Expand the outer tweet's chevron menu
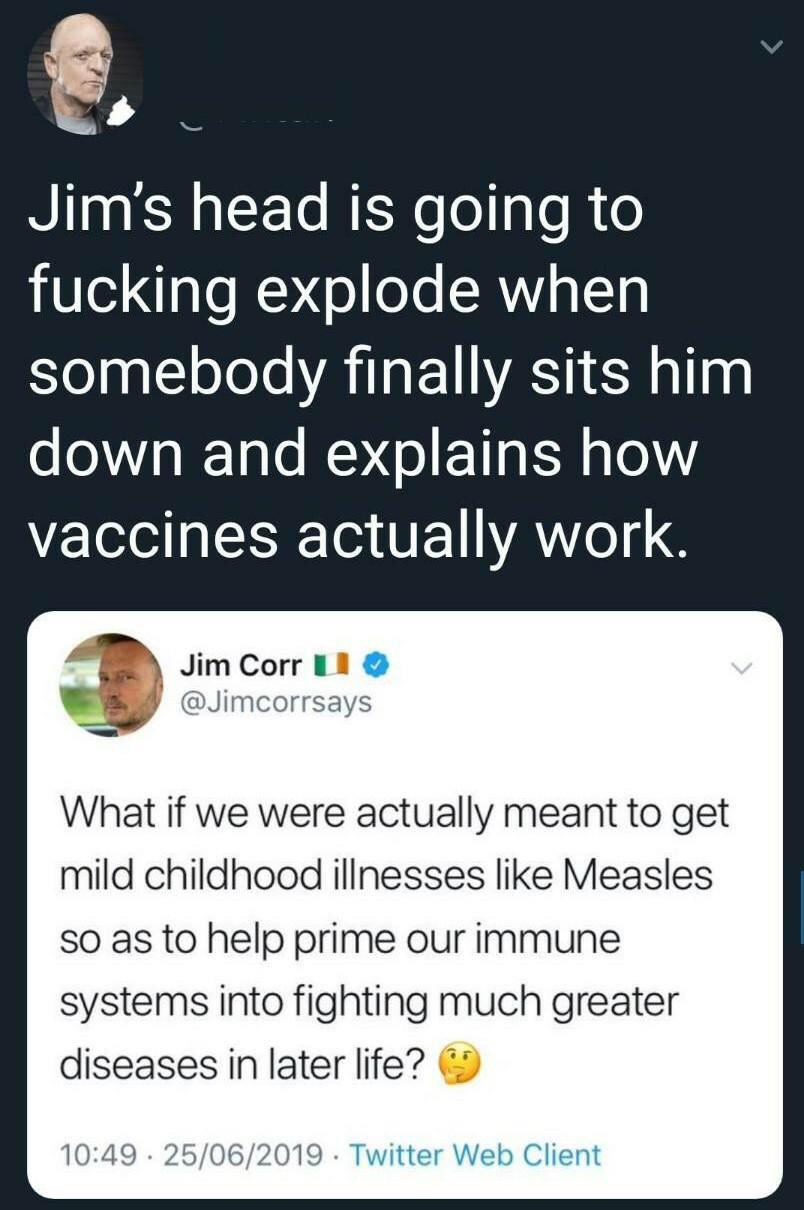The height and width of the screenshot is (1210, 804). tap(769, 46)
